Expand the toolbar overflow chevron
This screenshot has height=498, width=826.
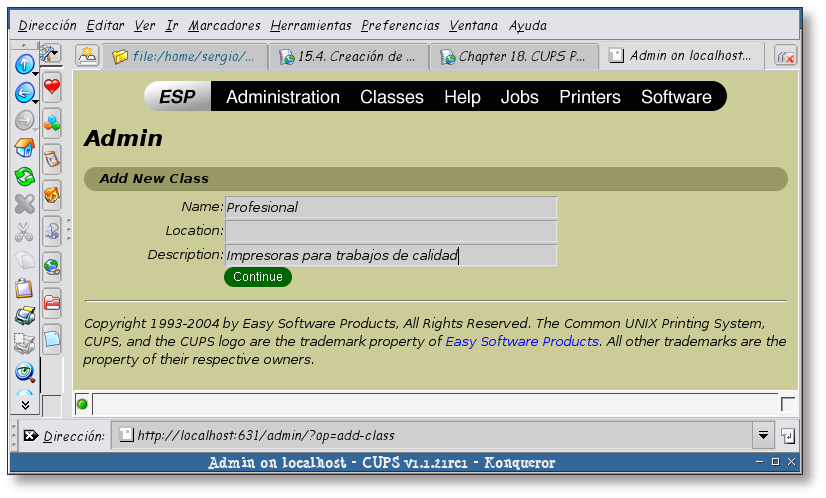[24, 403]
